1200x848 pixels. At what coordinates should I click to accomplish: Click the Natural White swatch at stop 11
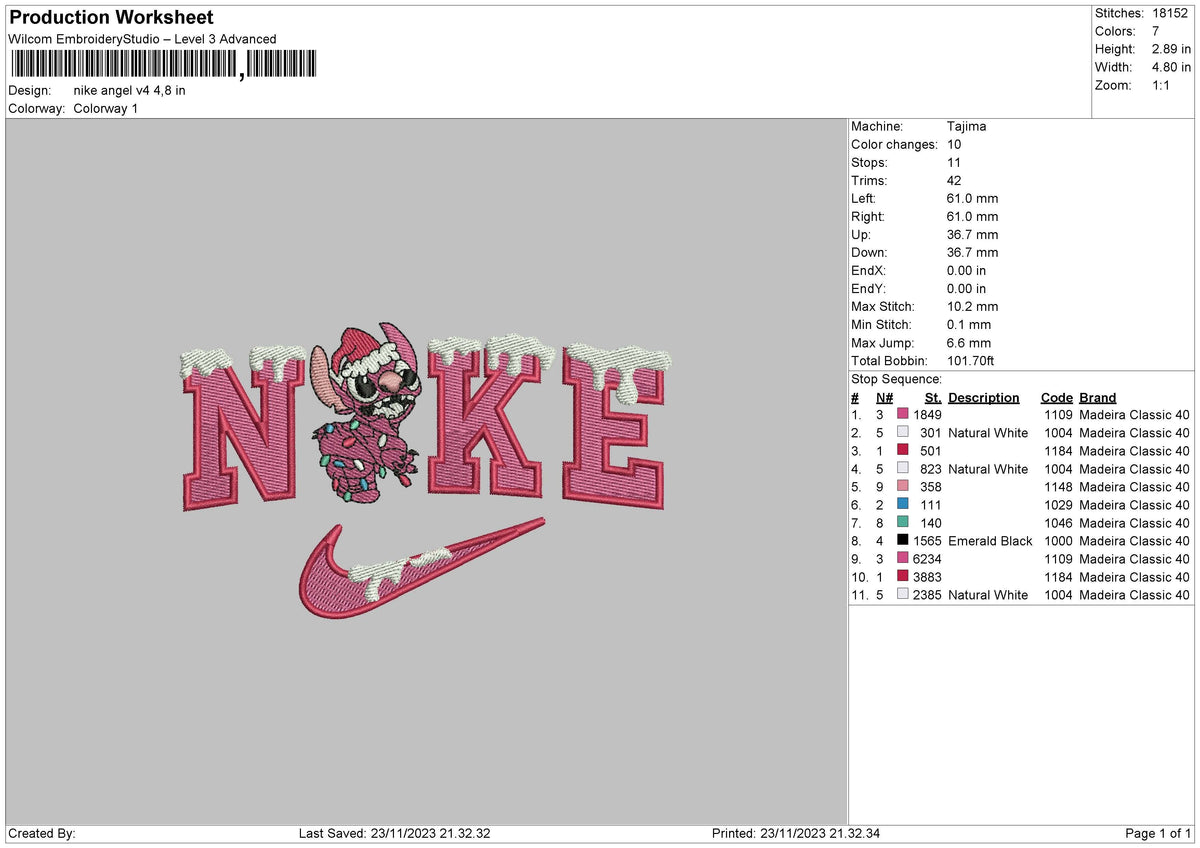pos(903,595)
